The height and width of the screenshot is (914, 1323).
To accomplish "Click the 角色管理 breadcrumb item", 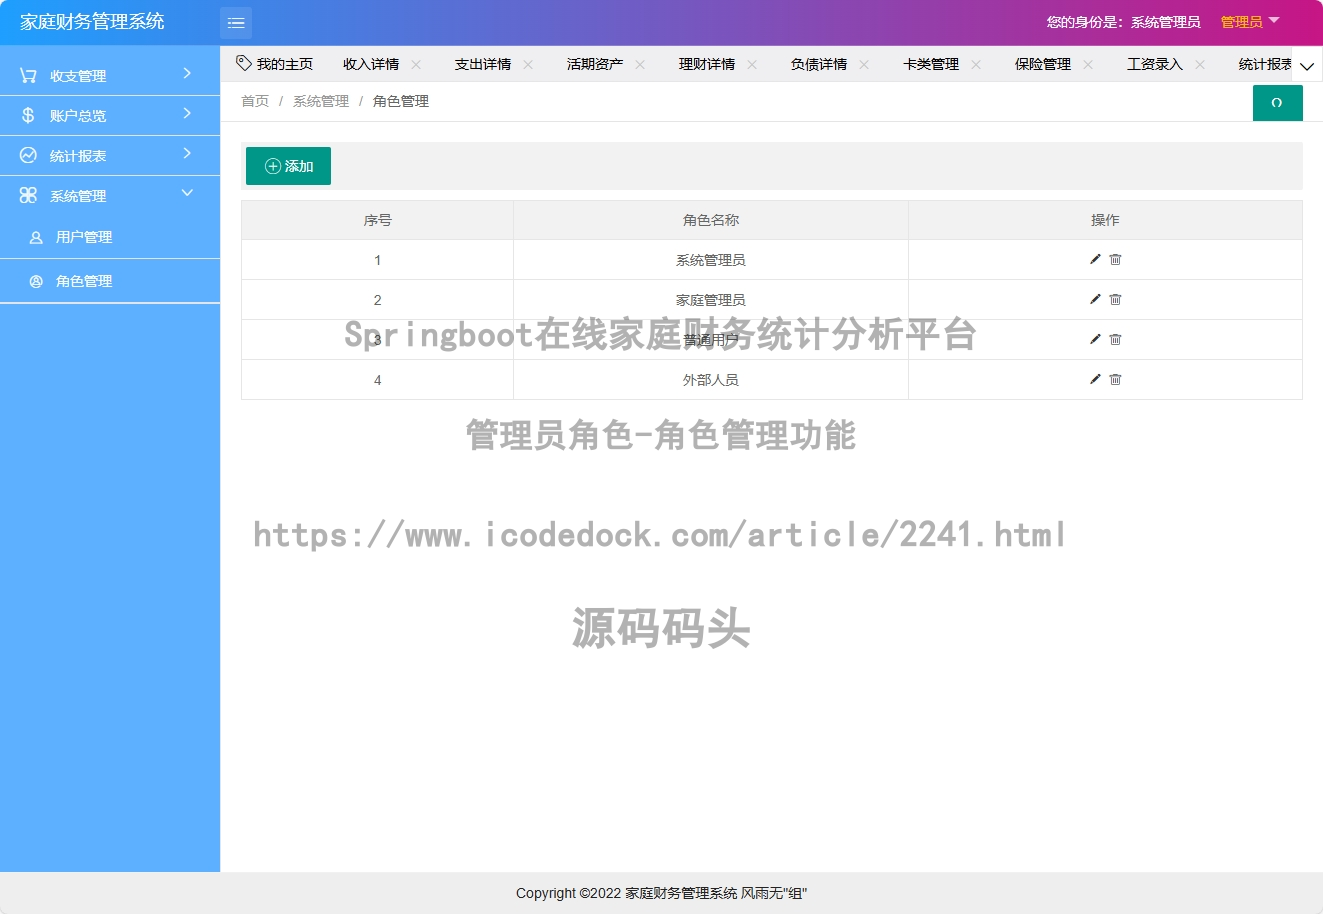I will point(401,101).
